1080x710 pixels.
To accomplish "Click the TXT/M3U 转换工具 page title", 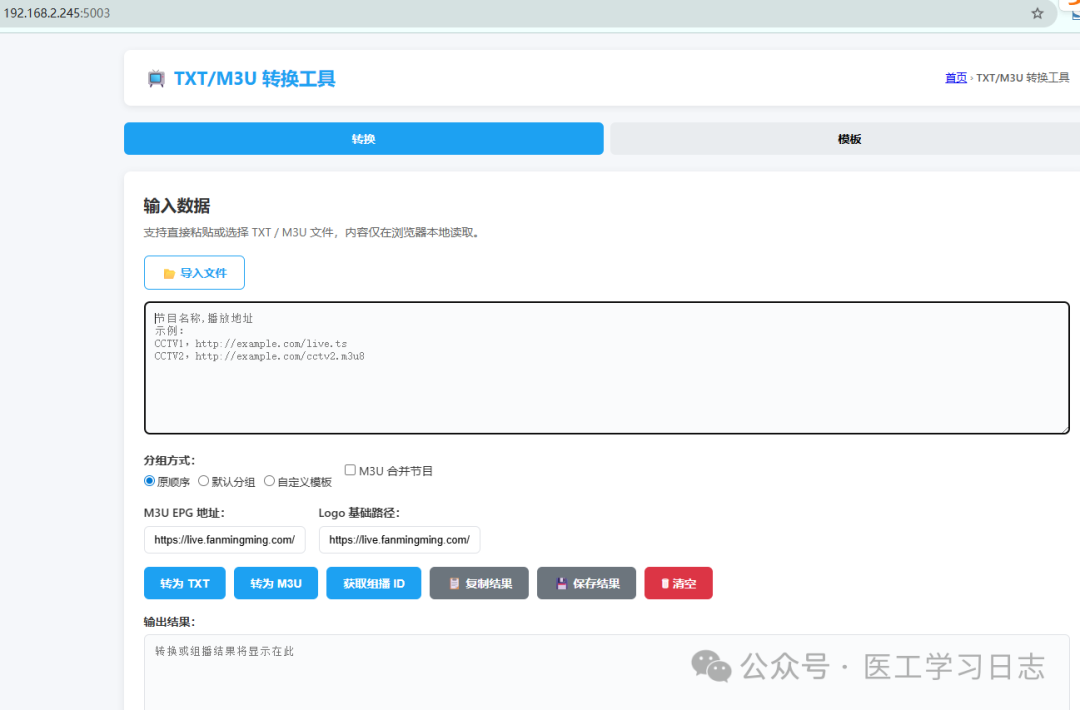I will click(254, 79).
